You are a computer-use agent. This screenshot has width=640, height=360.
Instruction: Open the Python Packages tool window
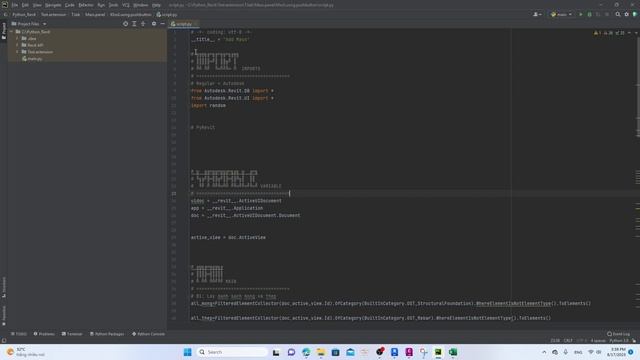pyautogui.click(x=107, y=334)
